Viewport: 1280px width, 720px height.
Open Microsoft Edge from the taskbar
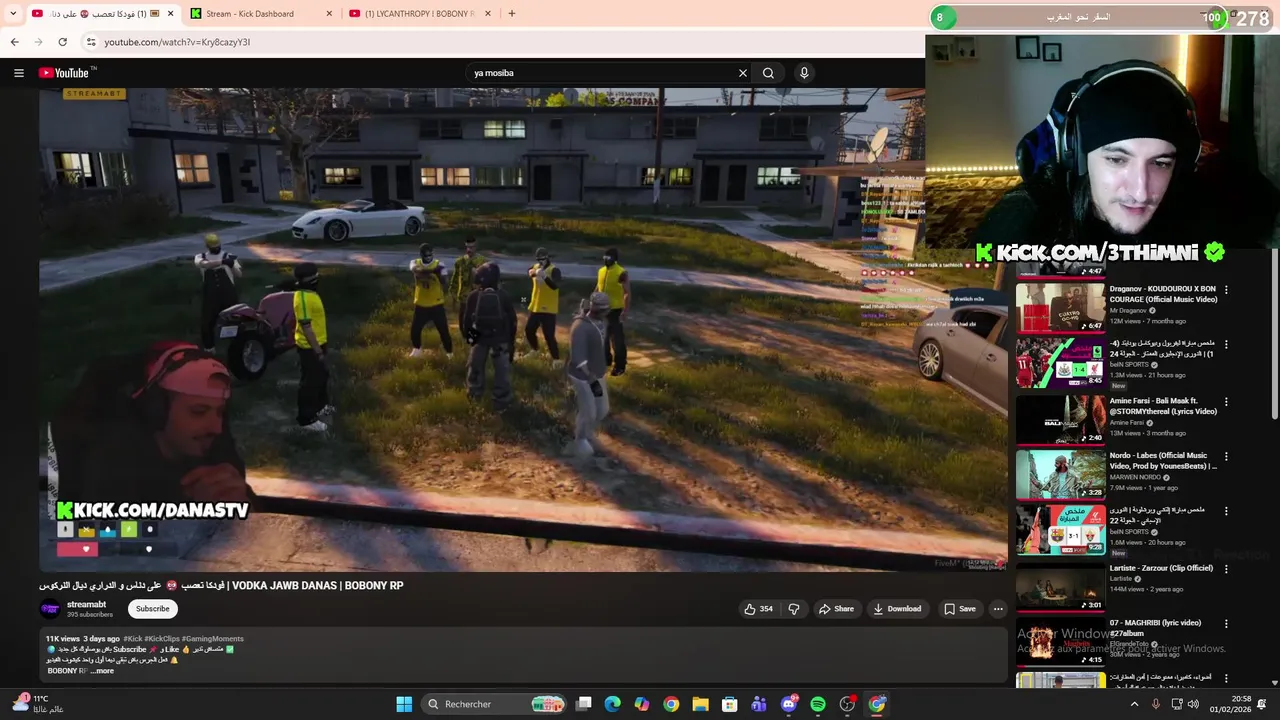613,704
